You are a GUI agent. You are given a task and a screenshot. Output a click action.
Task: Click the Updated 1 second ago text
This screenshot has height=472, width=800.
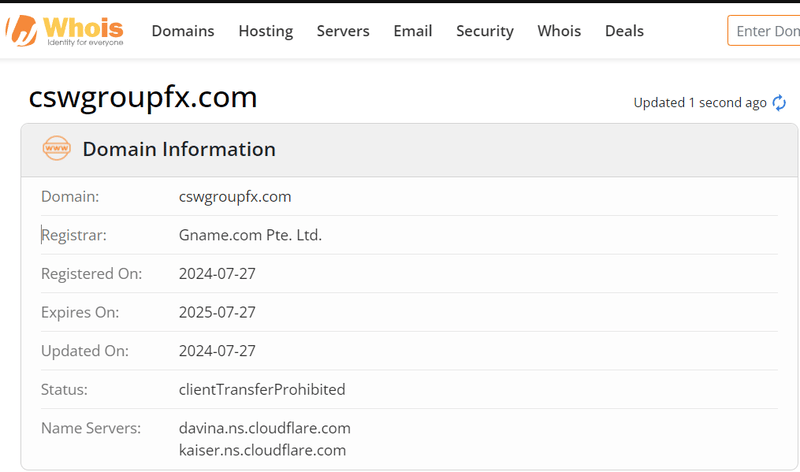tap(700, 103)
